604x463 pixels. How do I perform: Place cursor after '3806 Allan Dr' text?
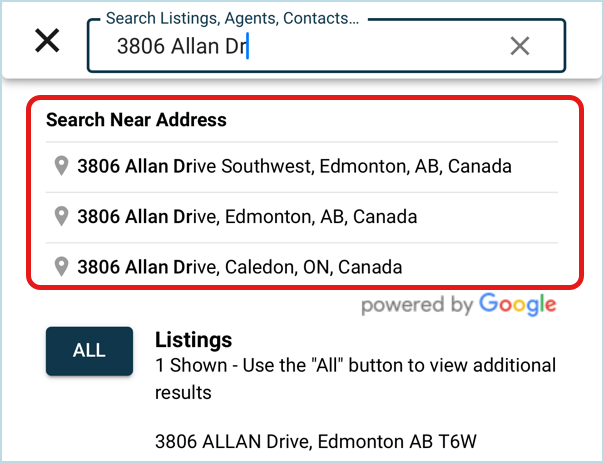[247, 46]
